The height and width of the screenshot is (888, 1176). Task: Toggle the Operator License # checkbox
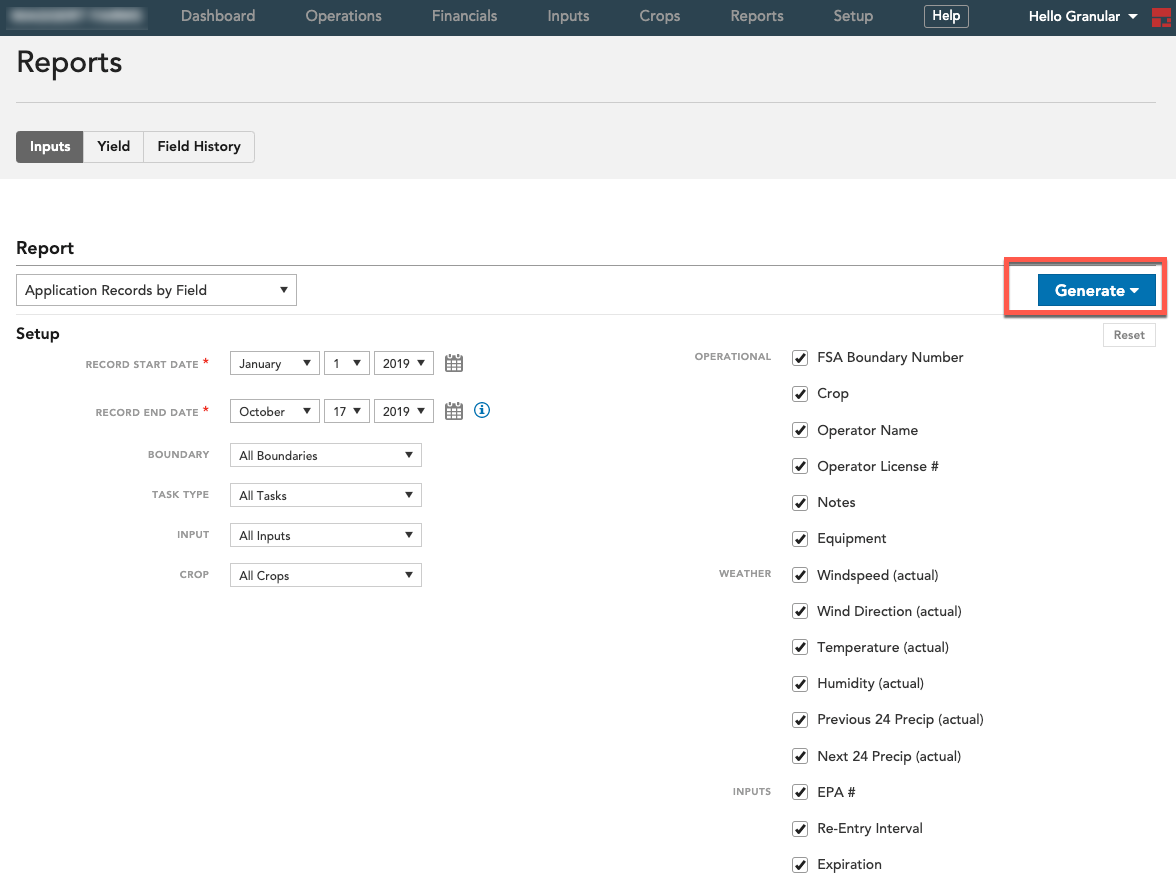click(x=800, y=466)
